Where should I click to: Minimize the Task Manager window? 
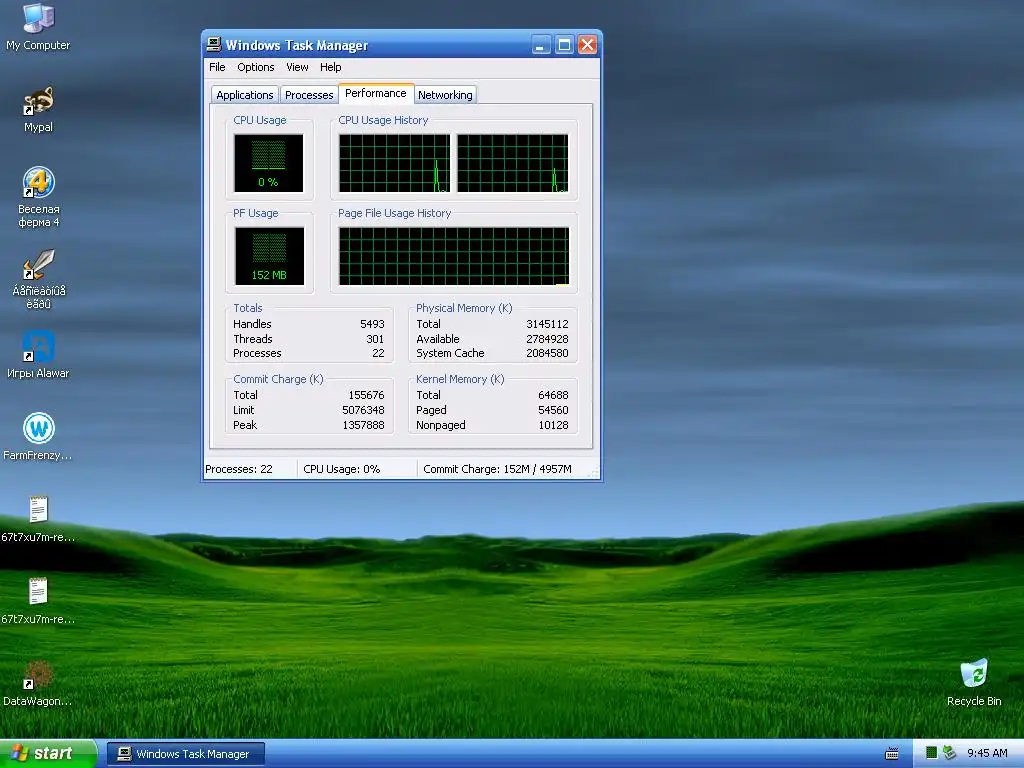click(541, 45)
